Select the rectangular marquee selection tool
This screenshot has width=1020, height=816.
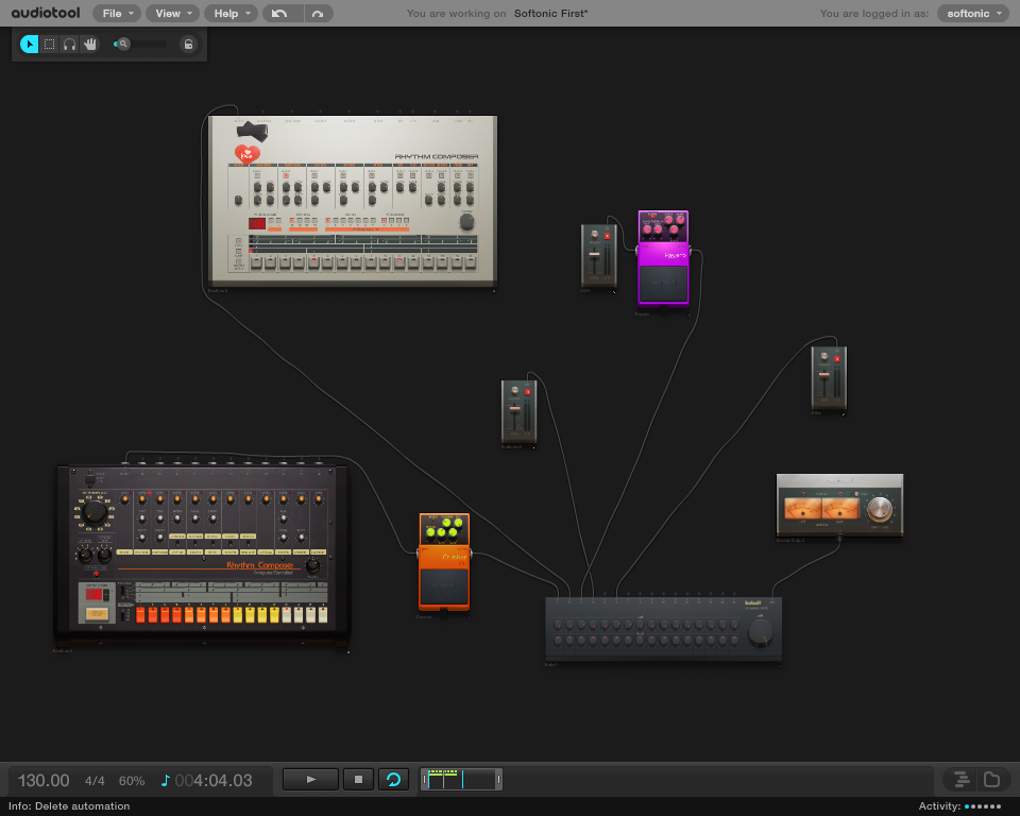(49, 44)
